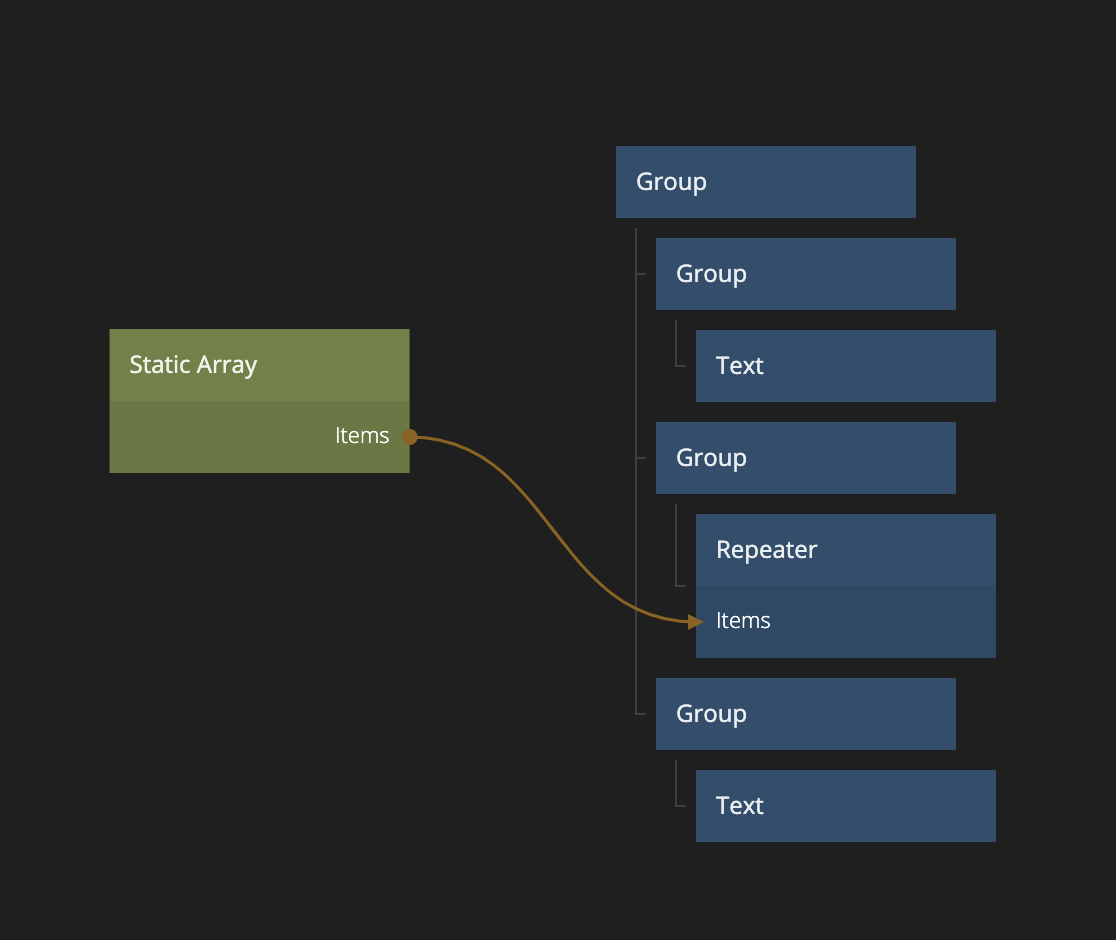Select the Static Array node title
This screenshot has height=940, width=1116.
click(193, 365)
